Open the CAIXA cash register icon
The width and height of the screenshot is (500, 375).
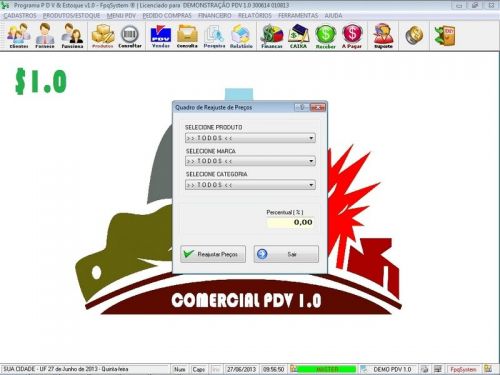click(x=298, y=36)
